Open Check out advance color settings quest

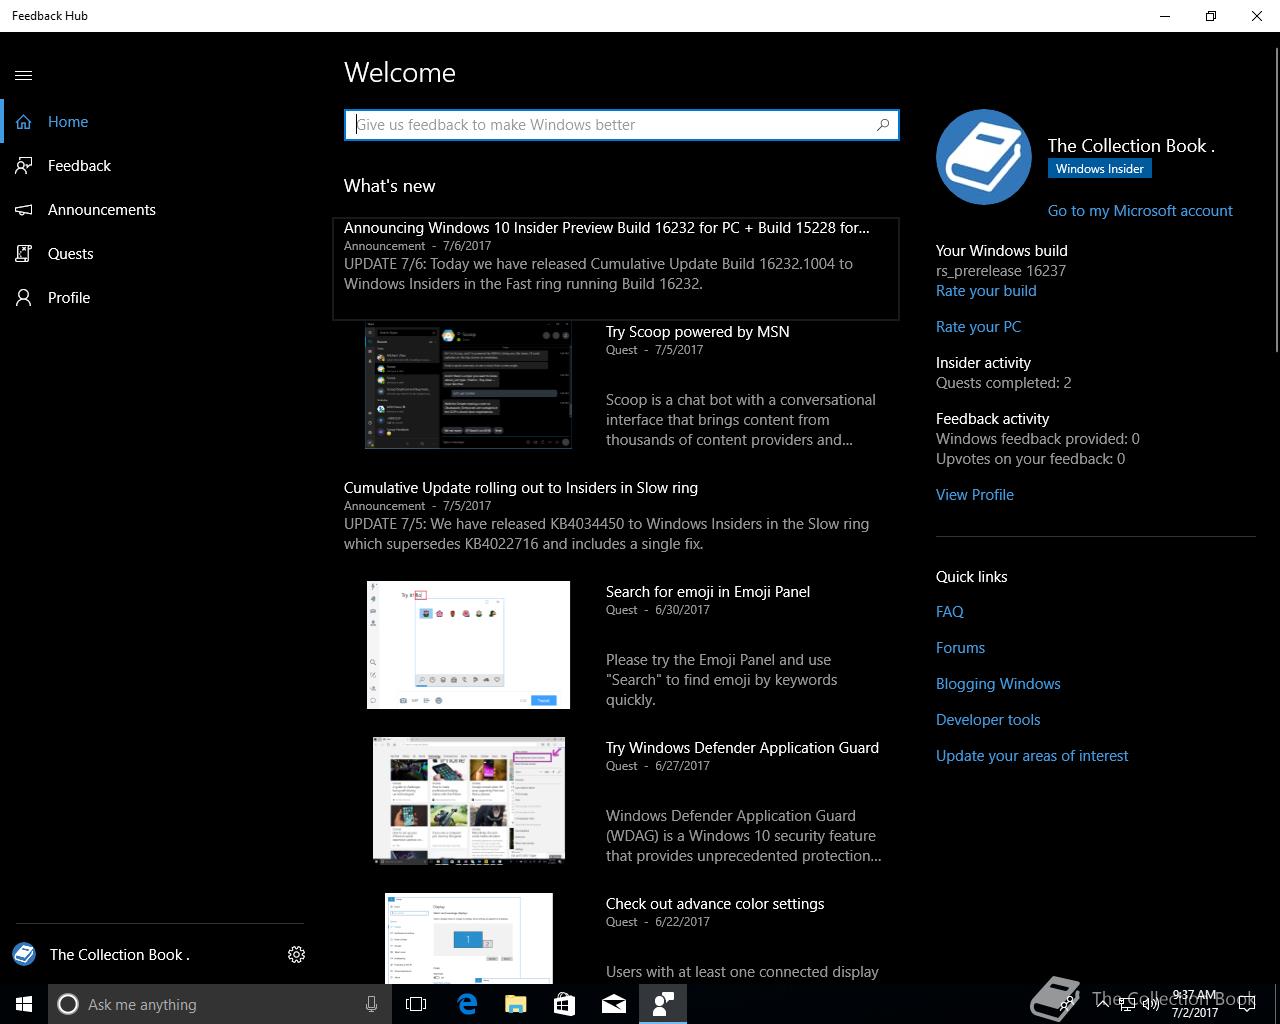pos(715,904)
